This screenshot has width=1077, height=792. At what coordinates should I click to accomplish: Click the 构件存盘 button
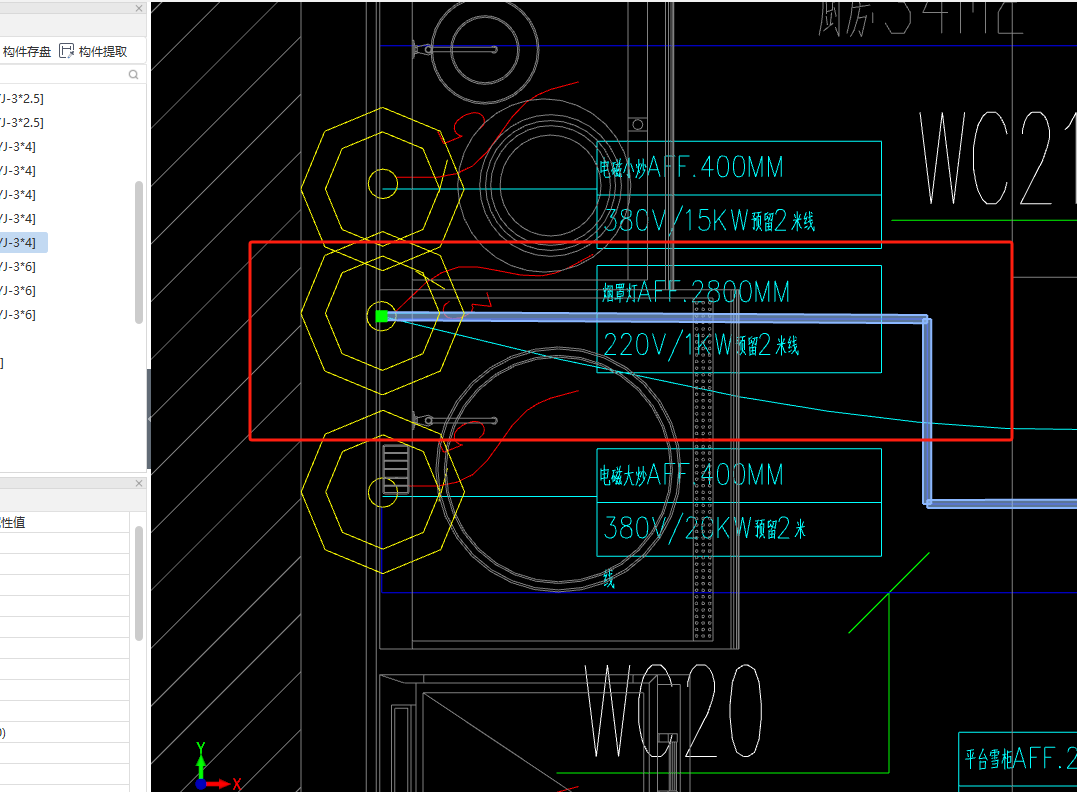coord(26,52)
